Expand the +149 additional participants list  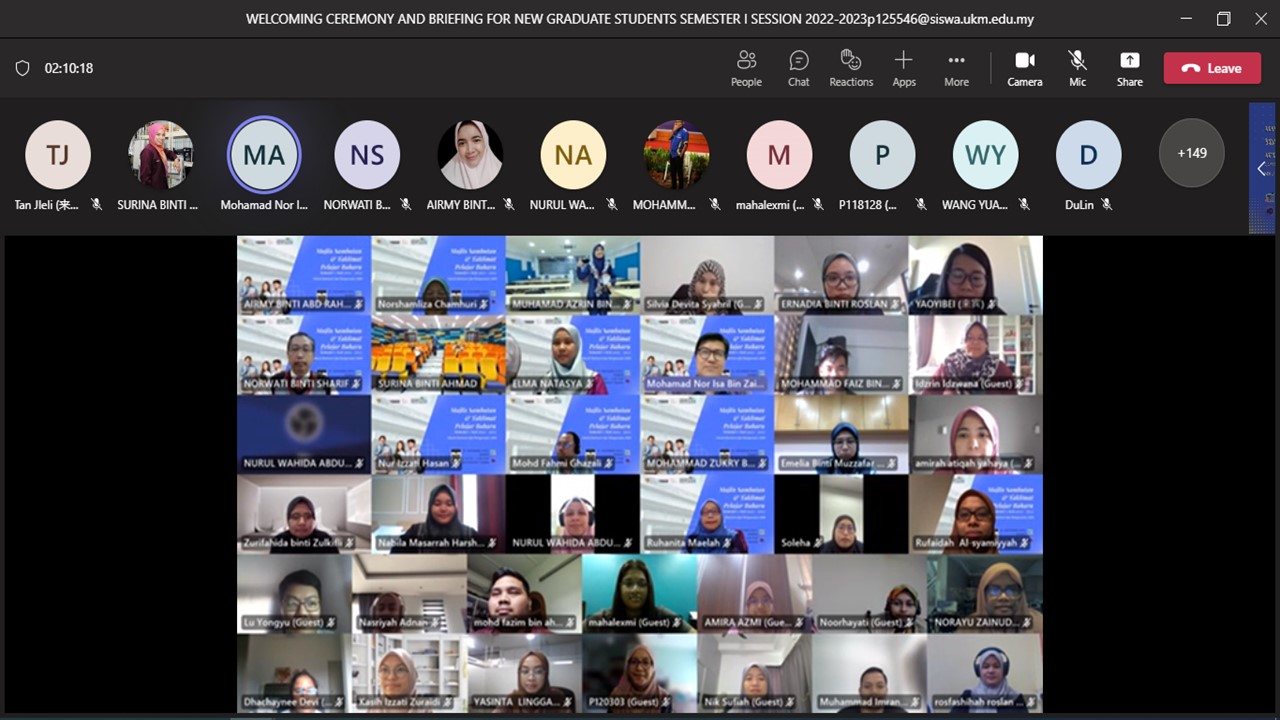point(1191,154)
